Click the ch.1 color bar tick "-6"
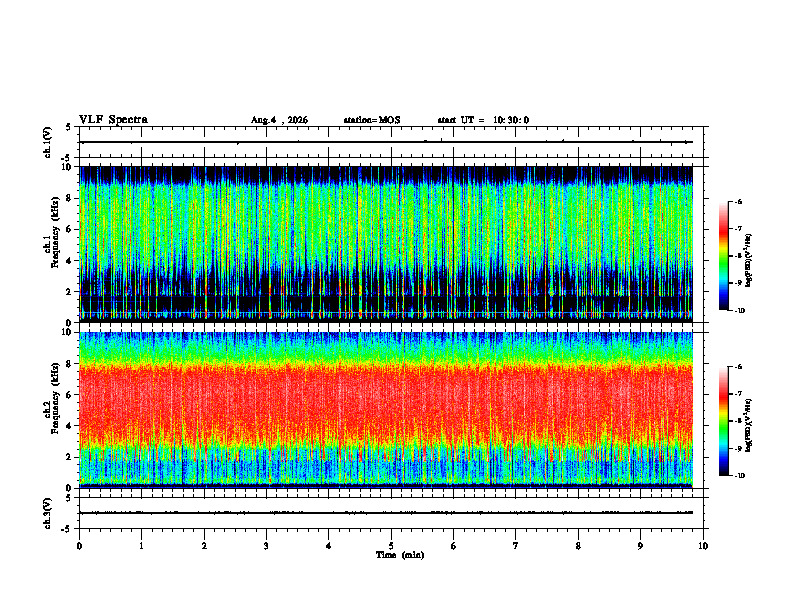 click(x=738, y=202)
